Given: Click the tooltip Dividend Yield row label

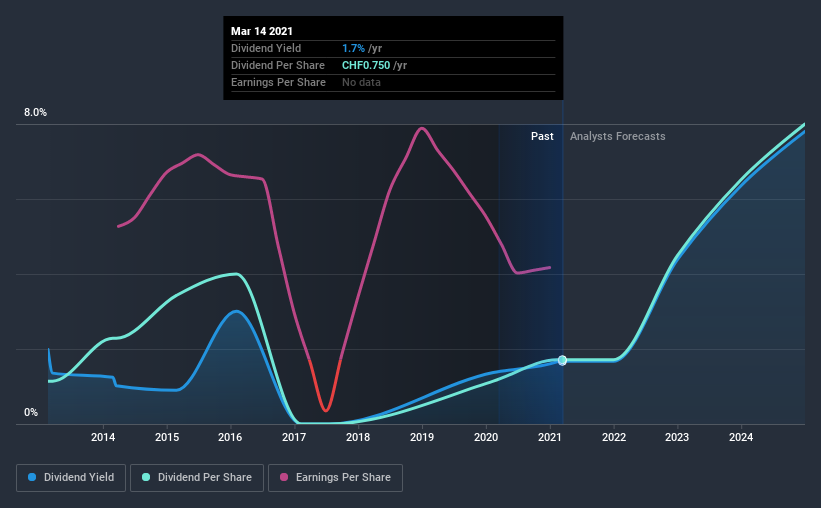Looking at the screenshot, I should tap(266, 48).
